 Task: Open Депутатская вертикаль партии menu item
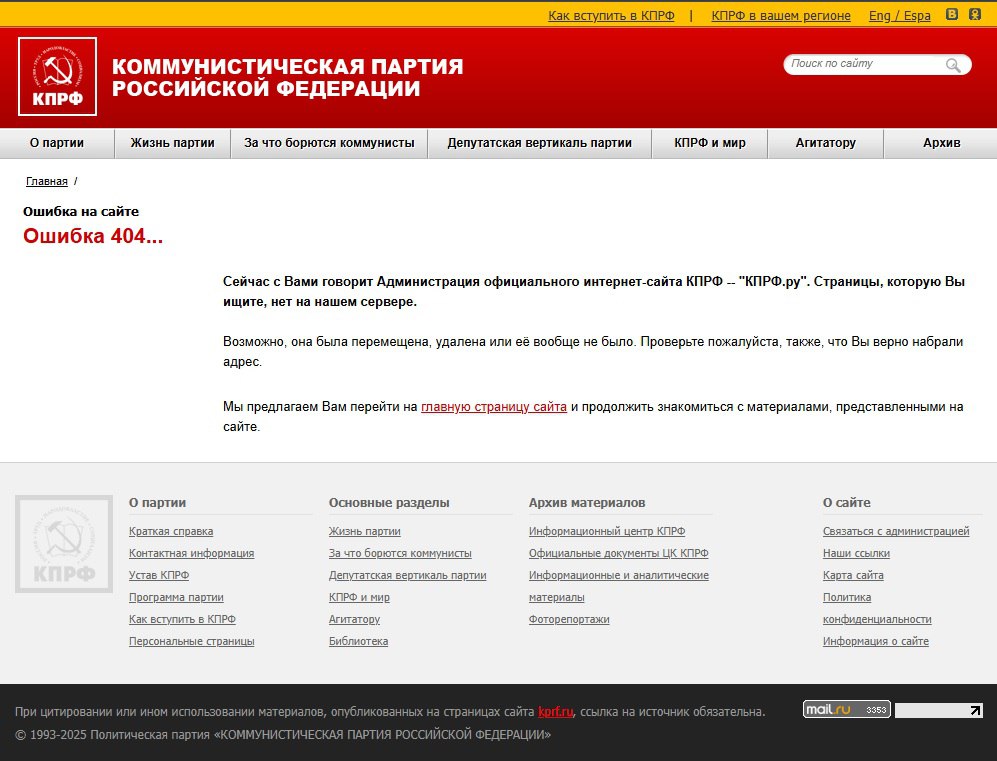[x=539, y=143]
